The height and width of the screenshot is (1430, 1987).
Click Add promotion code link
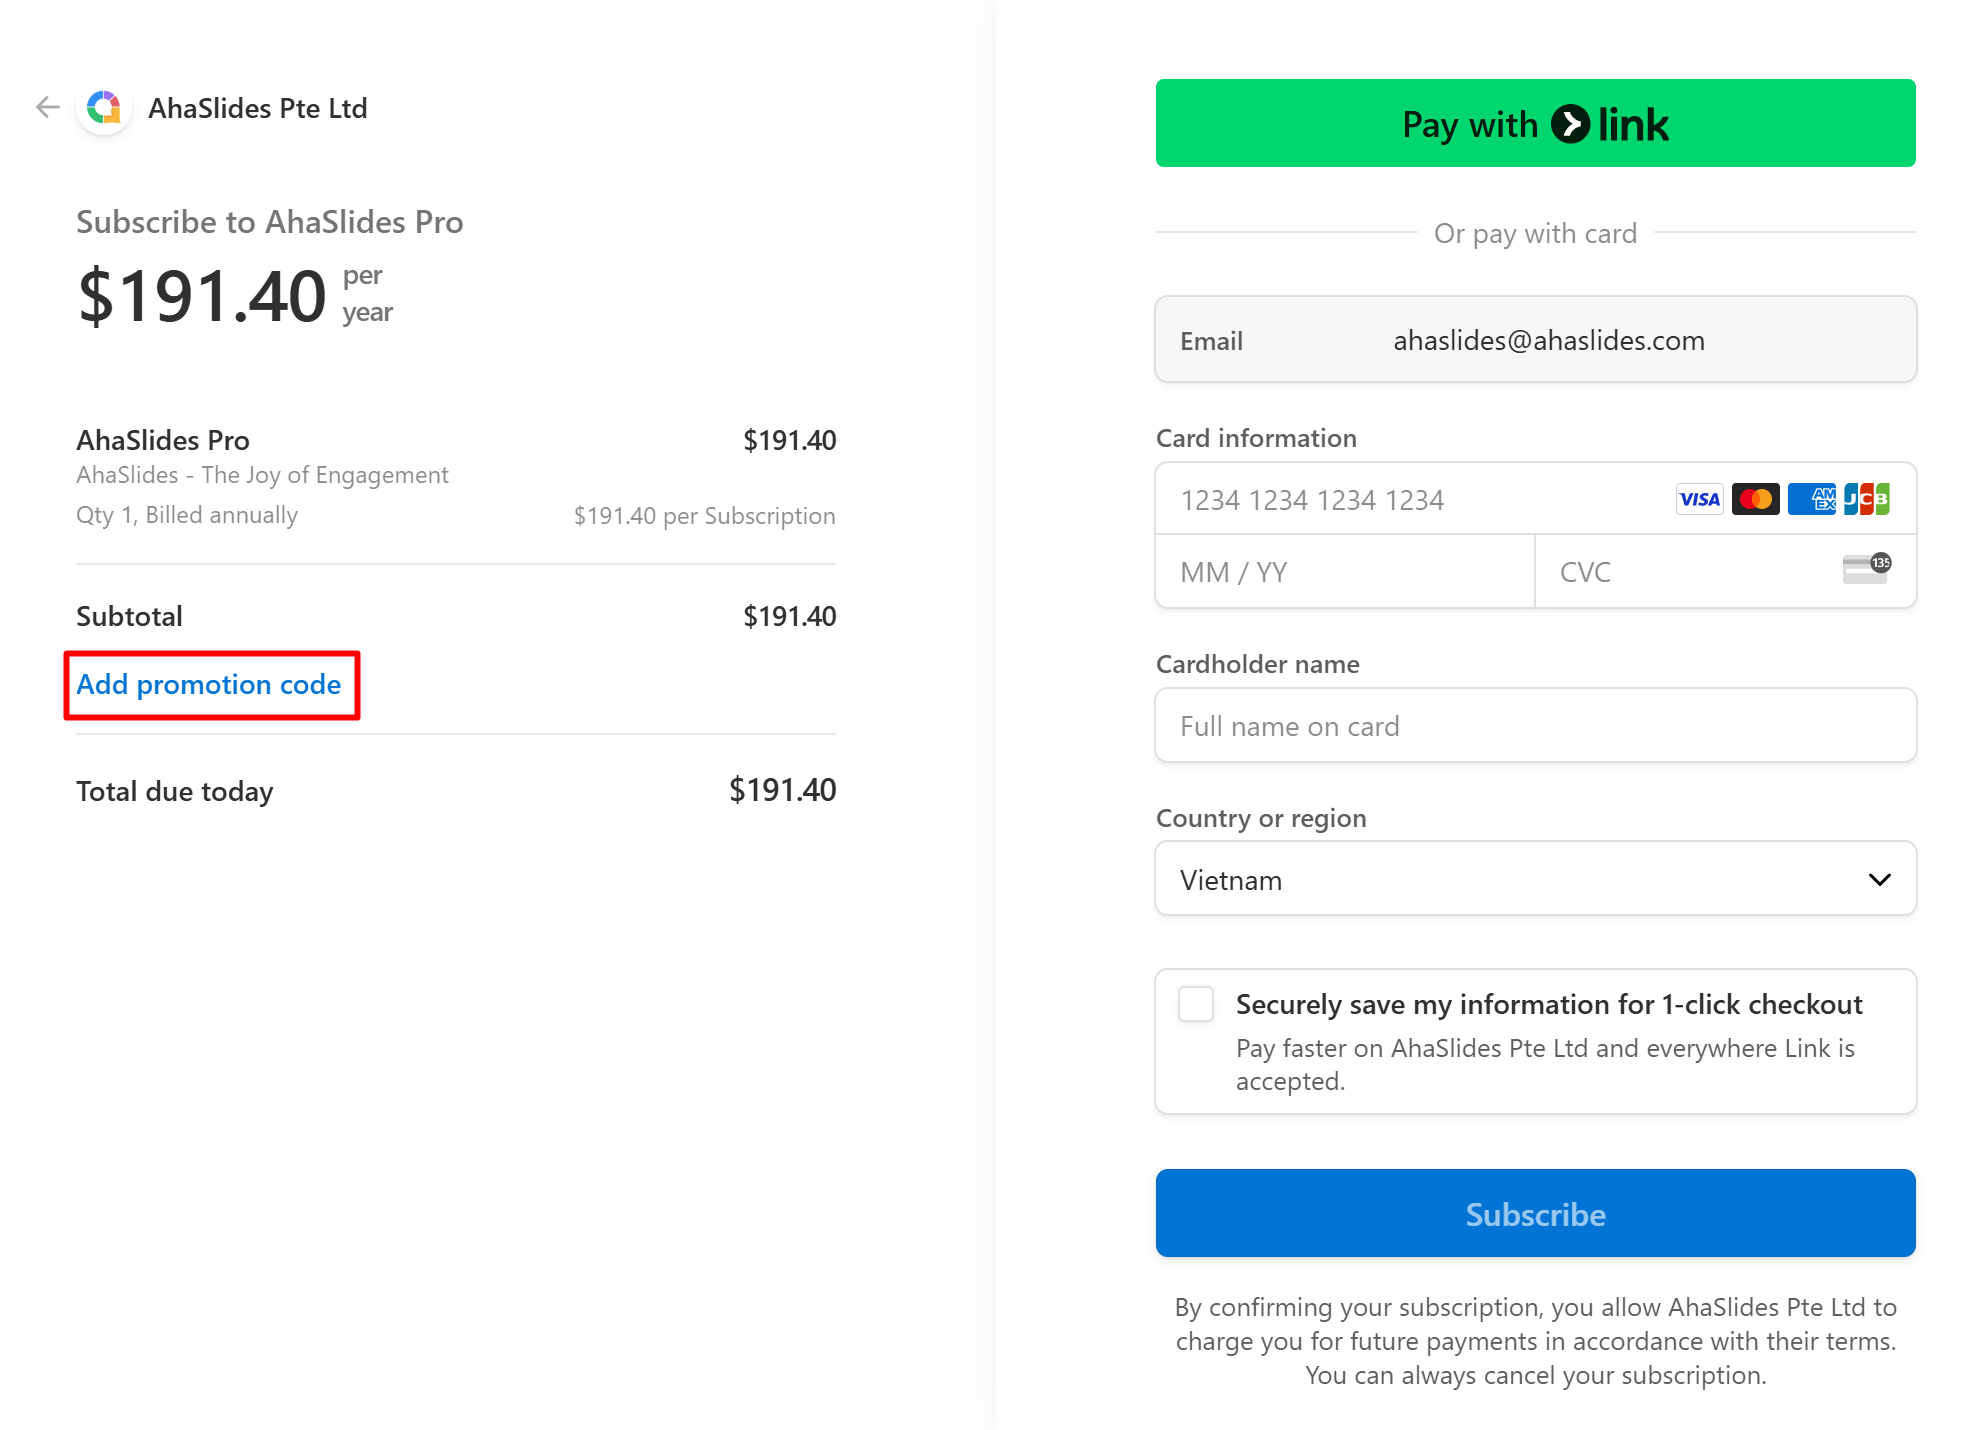(209, 685)
